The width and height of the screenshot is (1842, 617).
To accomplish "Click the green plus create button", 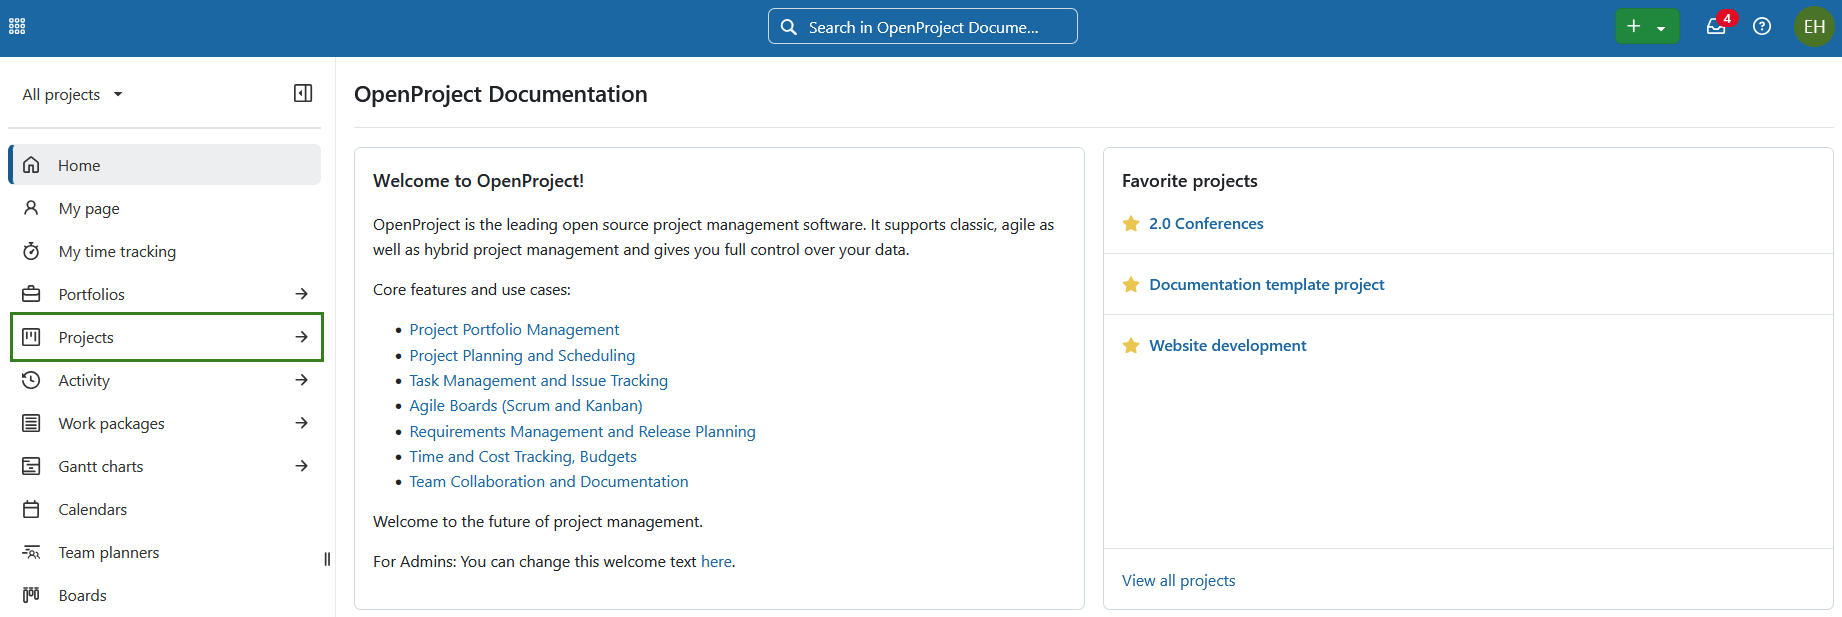I will [1634, 27].
